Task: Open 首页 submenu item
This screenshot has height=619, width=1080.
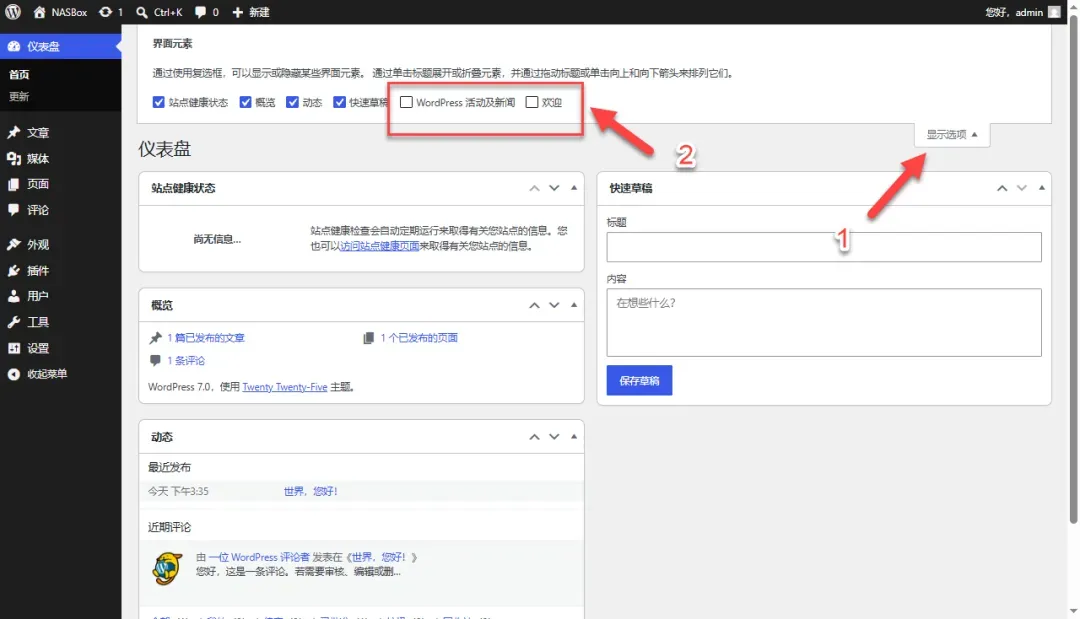Action: pos(19,74)
